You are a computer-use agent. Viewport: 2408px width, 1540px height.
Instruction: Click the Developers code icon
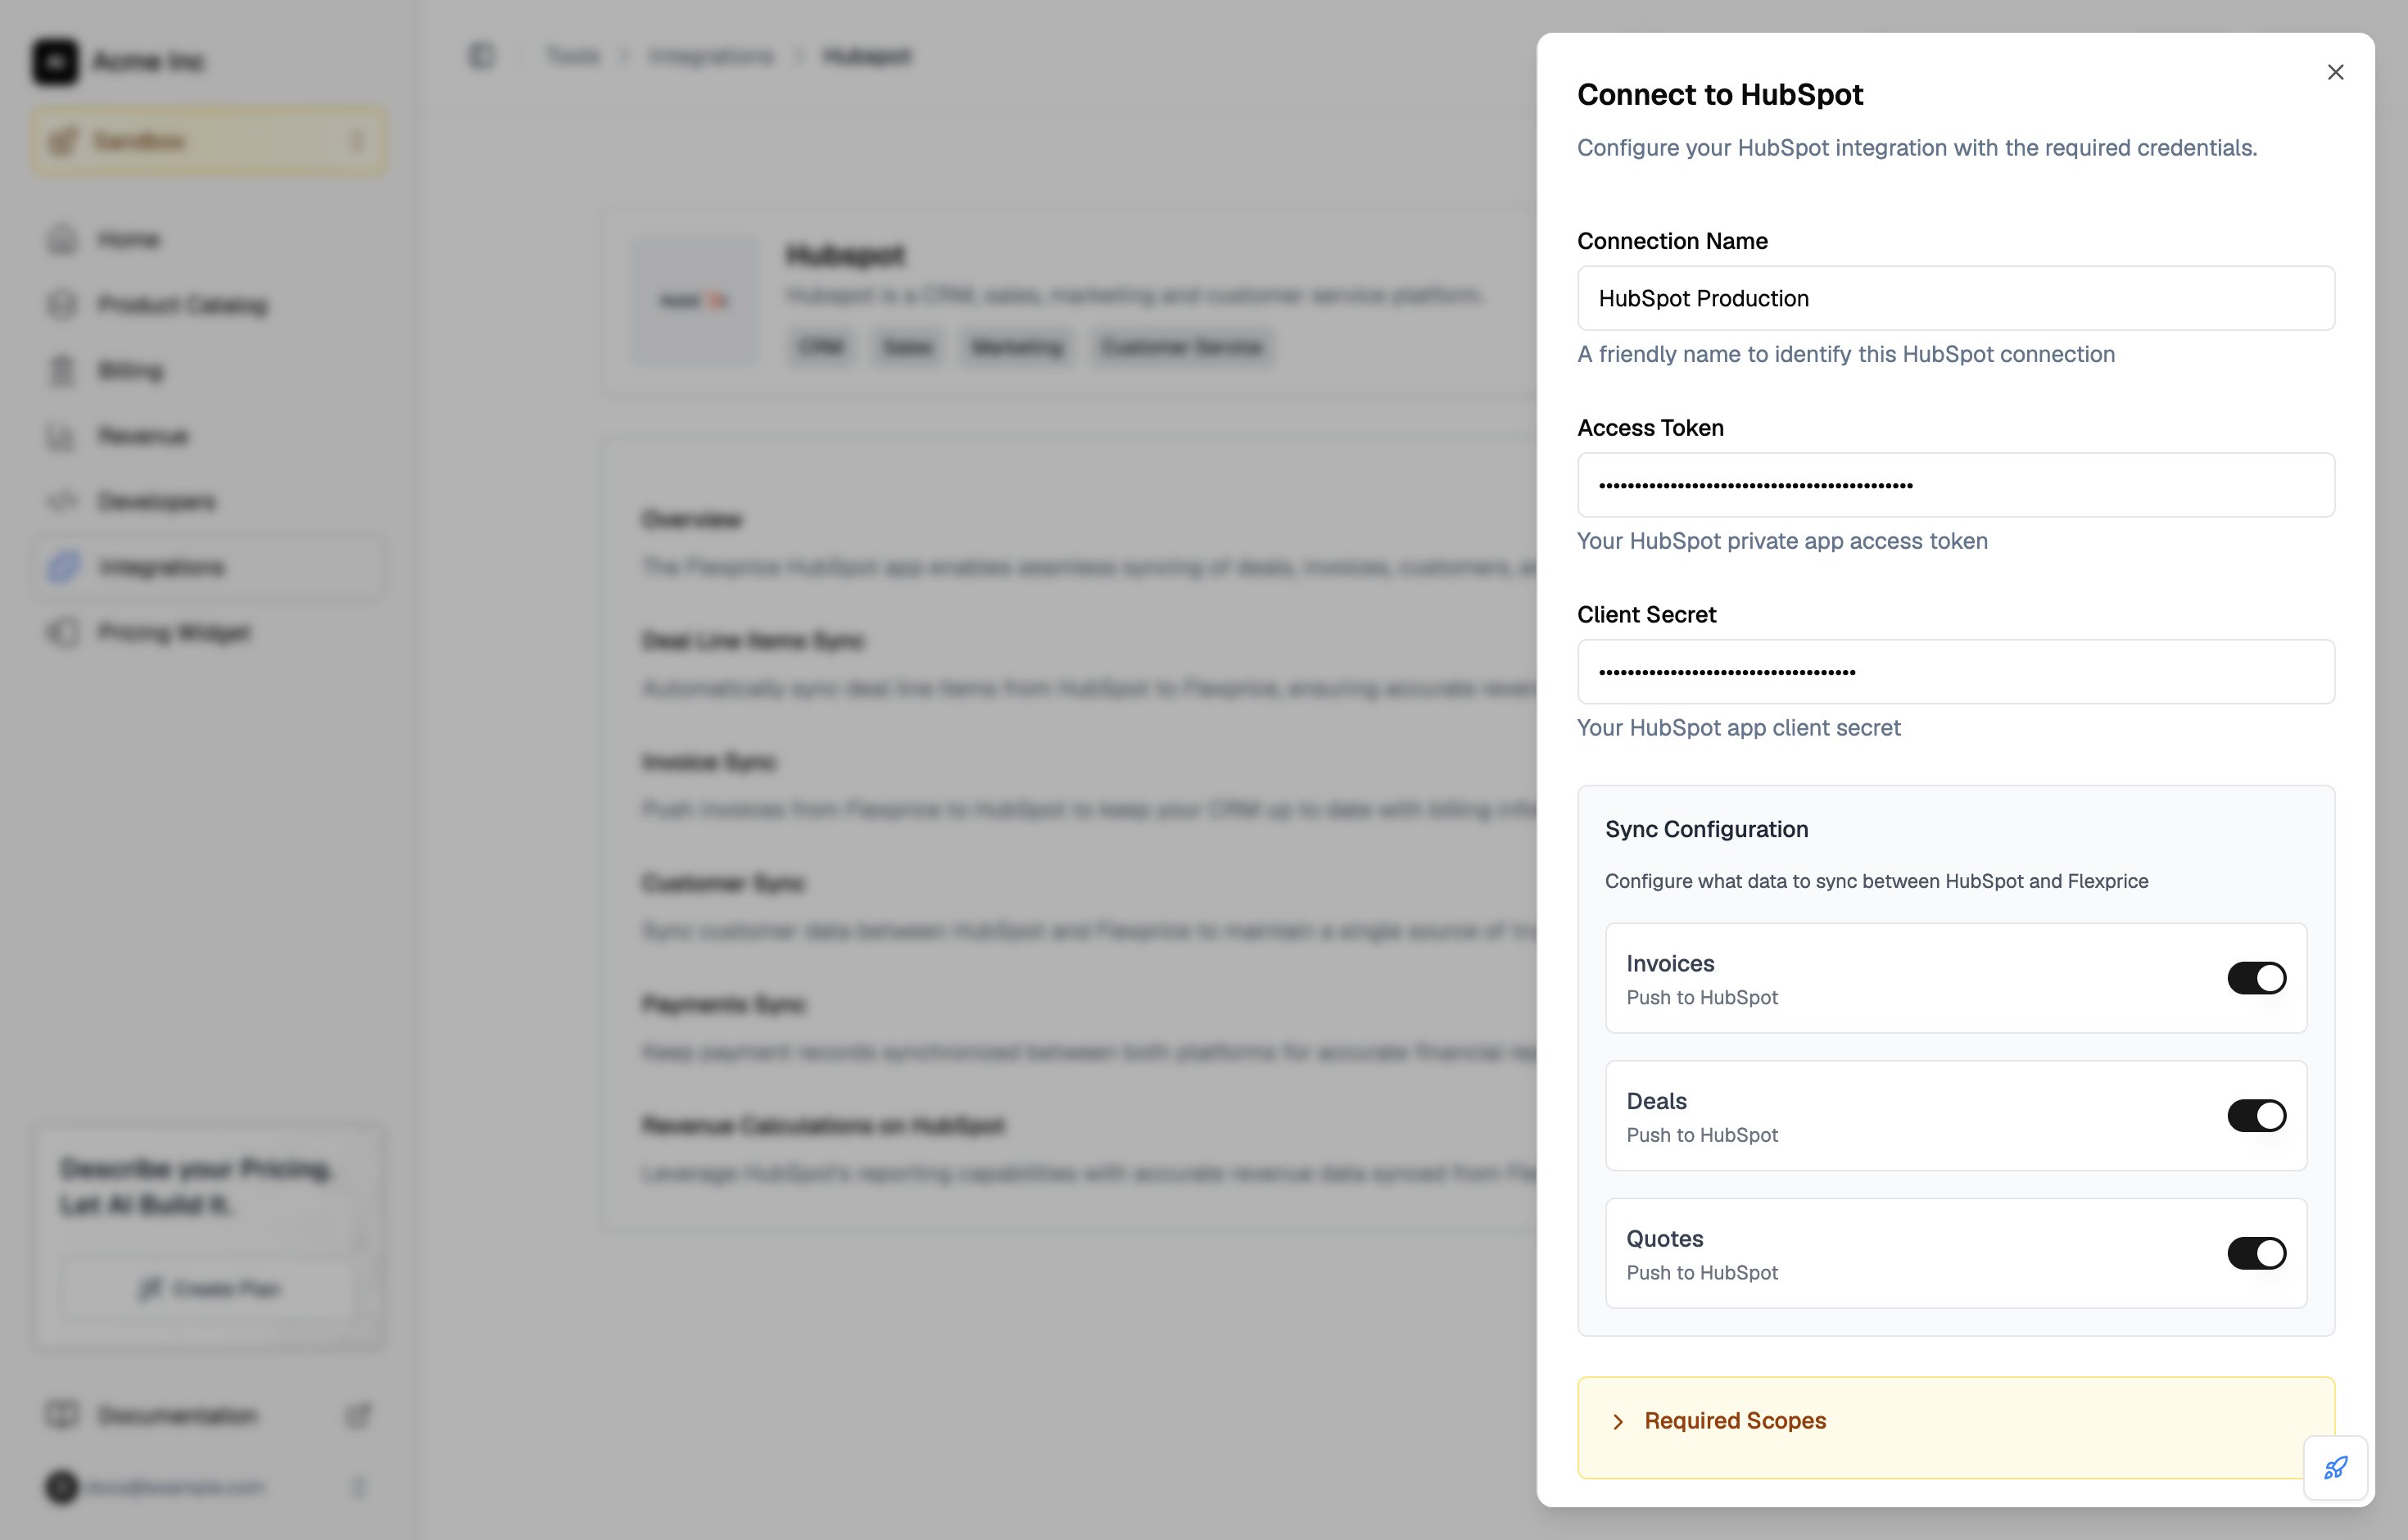[x=62, y=501]
